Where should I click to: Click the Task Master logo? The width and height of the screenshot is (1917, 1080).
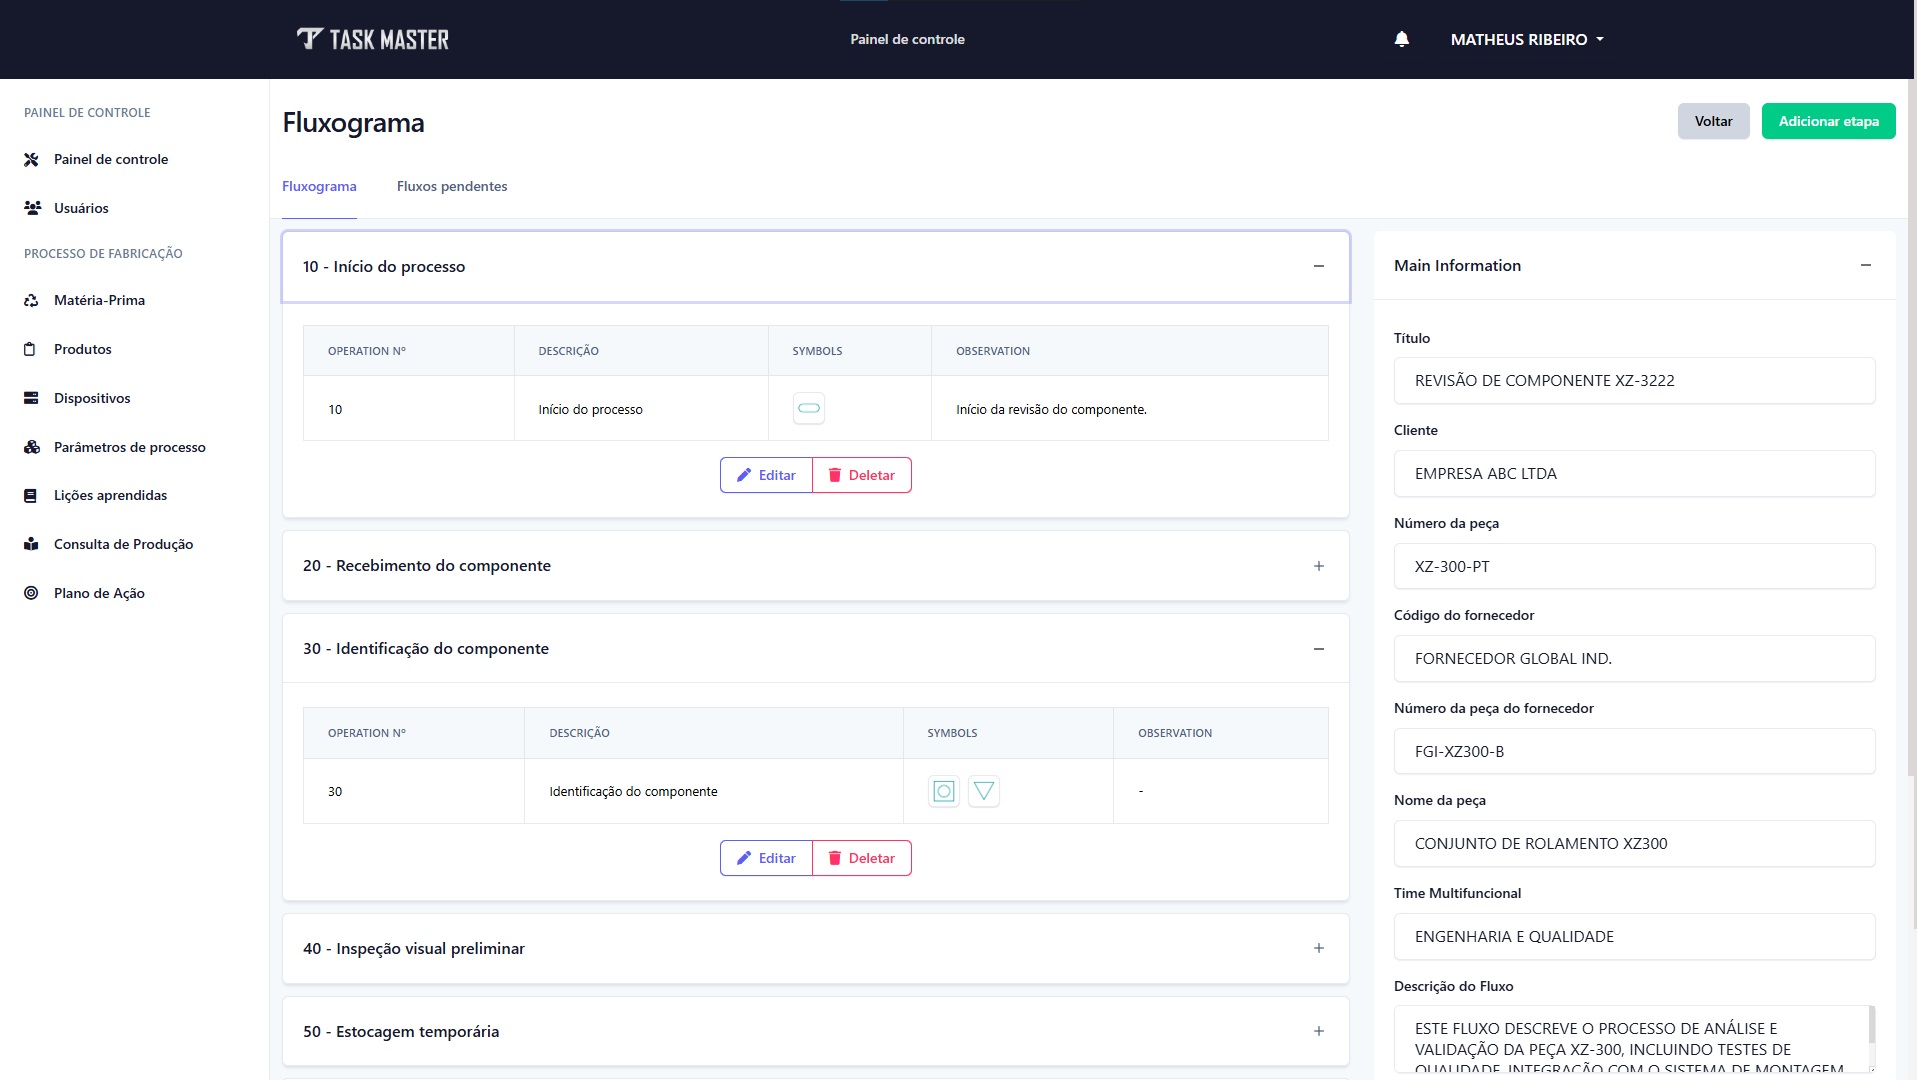click(373, 39)
